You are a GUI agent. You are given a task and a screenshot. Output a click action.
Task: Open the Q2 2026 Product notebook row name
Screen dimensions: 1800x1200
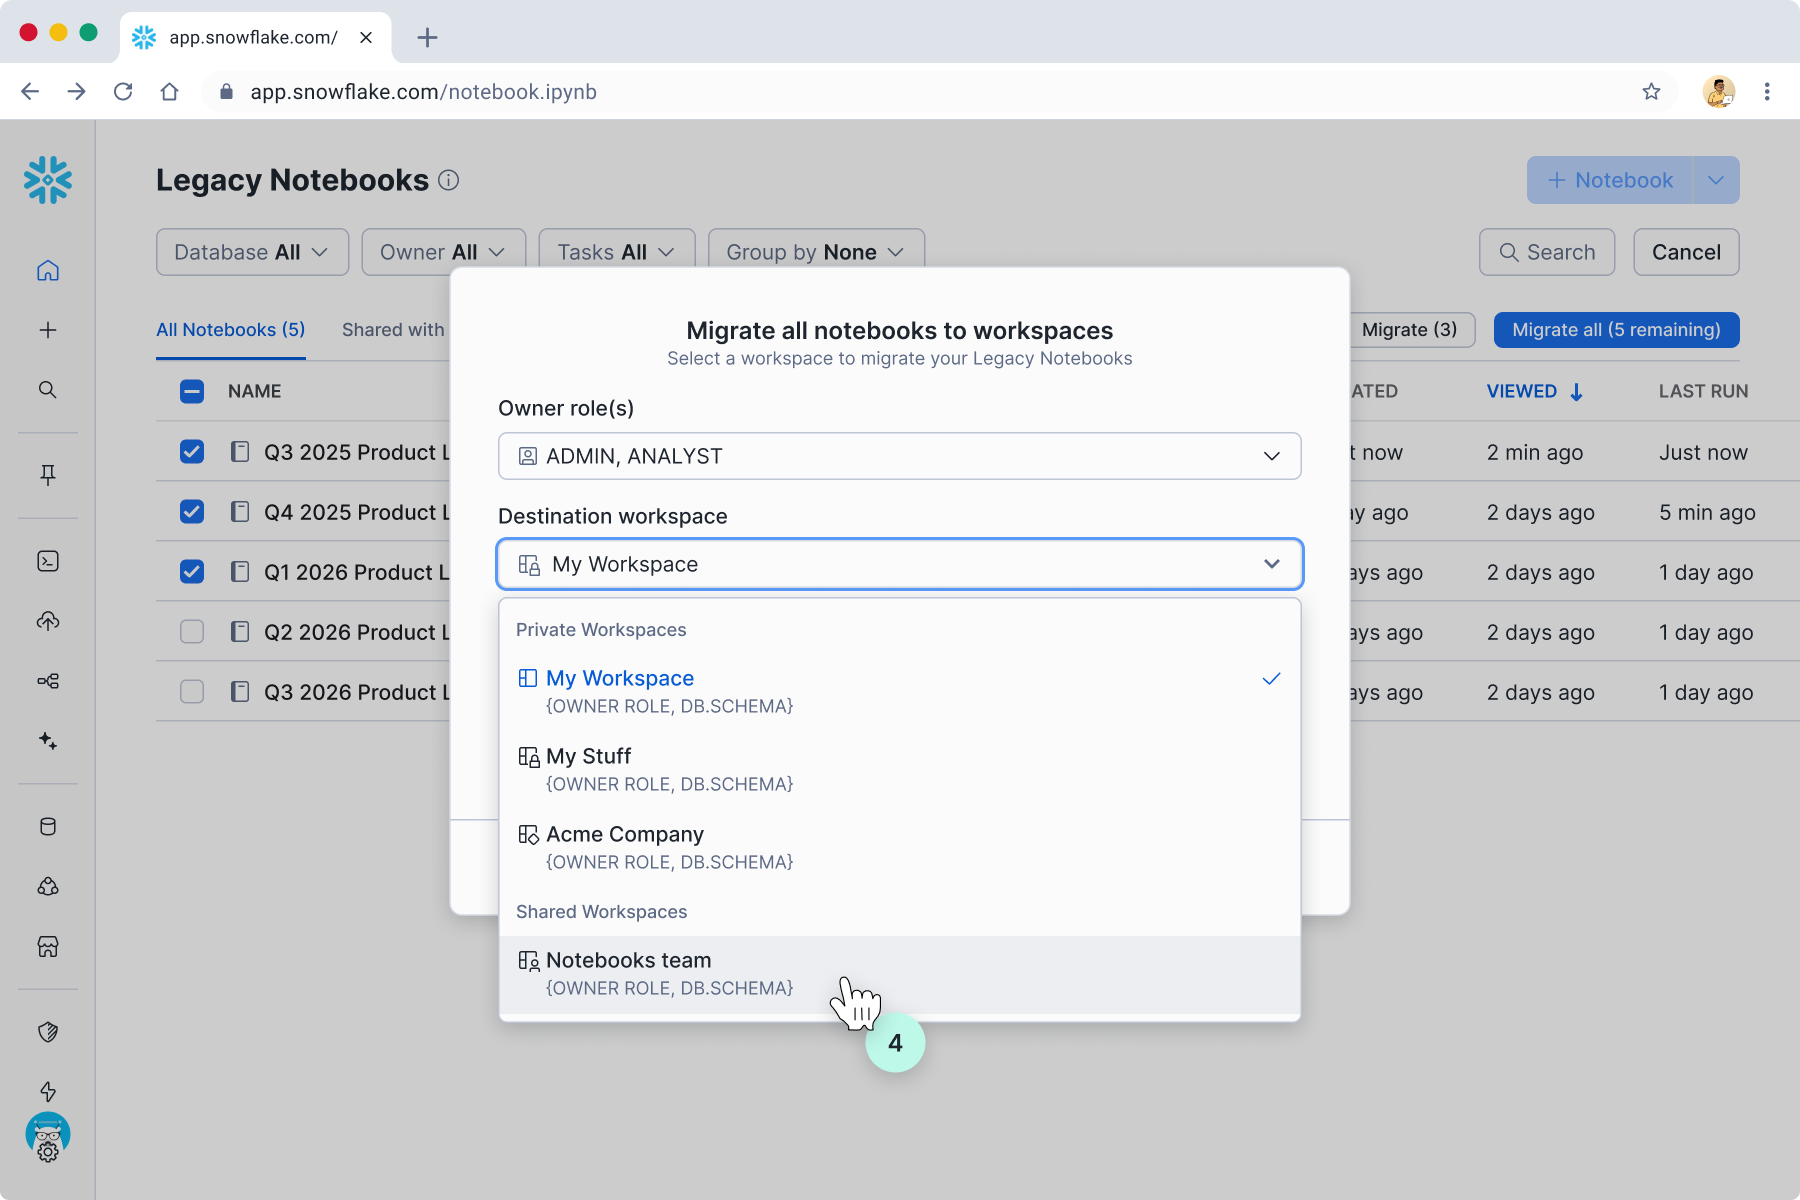(x=357, y=632)
